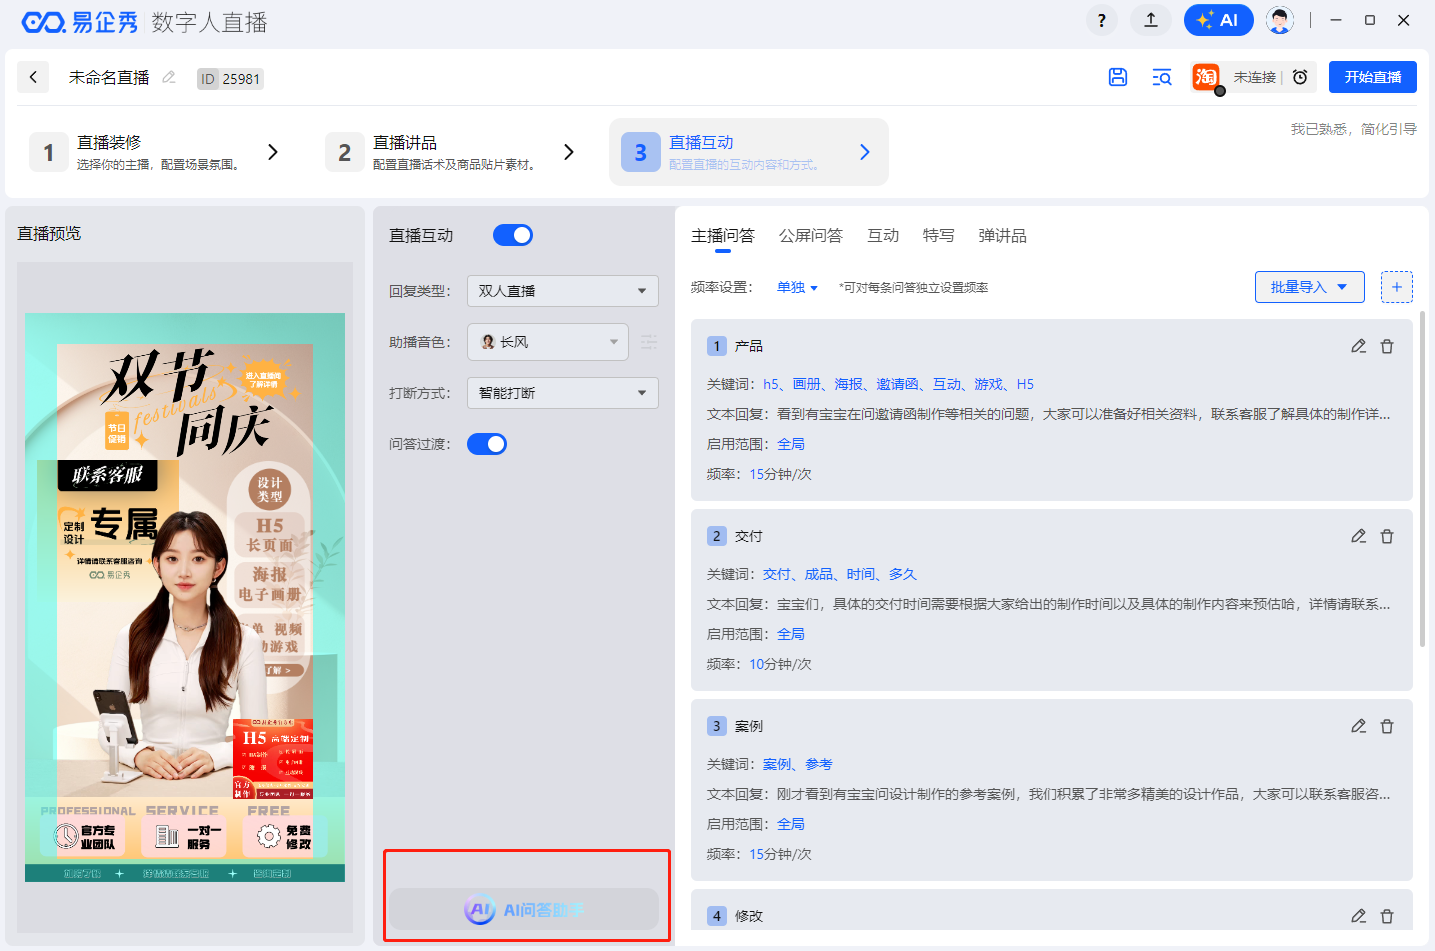Edit the 交付 Q&A entry

point(1358,536)
